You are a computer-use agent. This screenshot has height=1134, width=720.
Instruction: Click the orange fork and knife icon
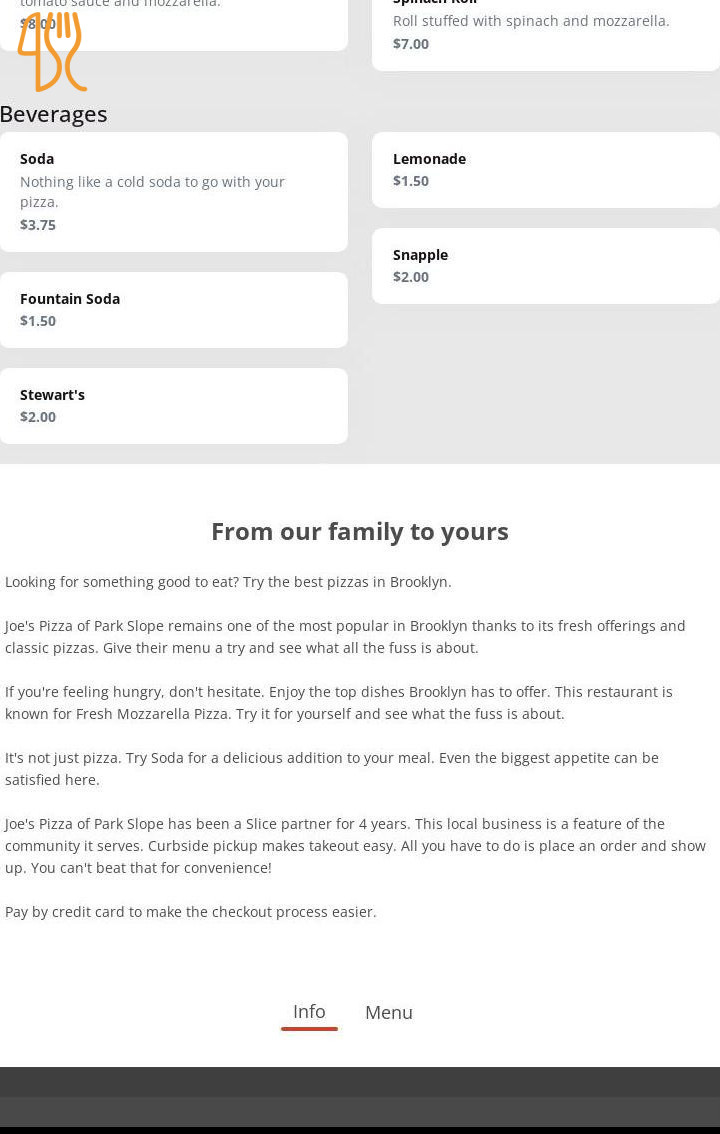[x=52, y=52]
